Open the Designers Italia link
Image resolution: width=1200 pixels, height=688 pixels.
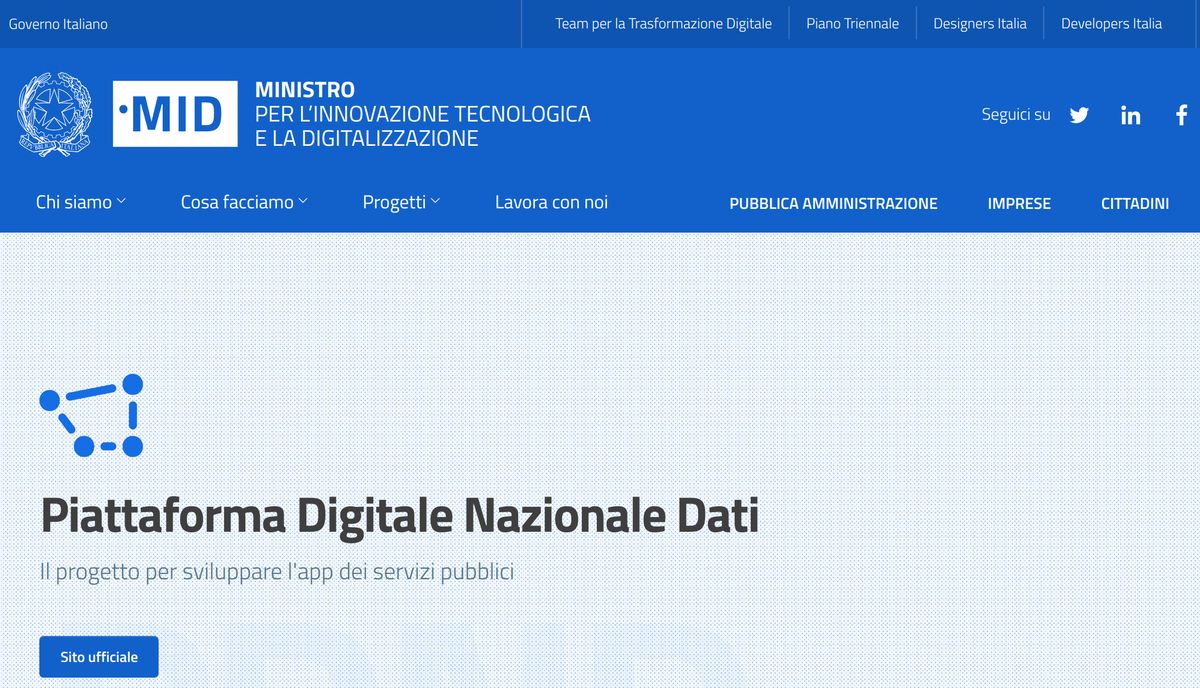click(x=980, y=24)
